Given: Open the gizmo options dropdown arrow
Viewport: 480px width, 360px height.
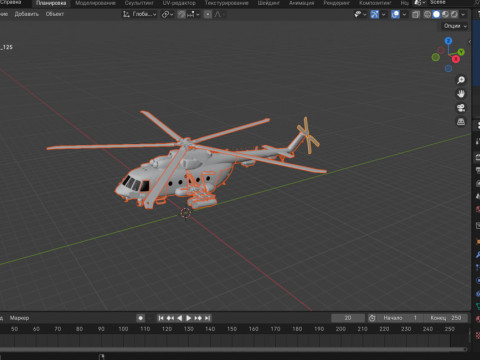Looking at the screenshot, I should coord(383,14).
